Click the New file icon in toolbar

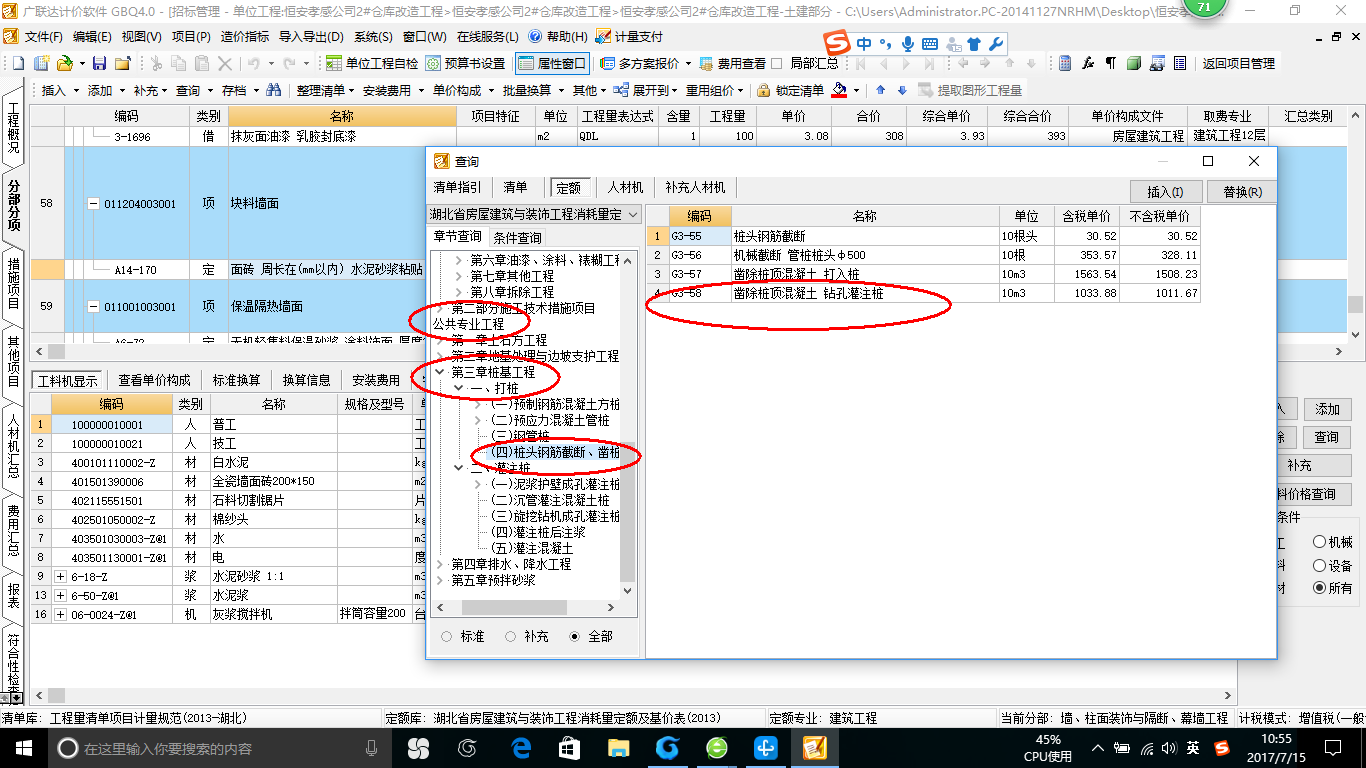(x=19, y=63)
